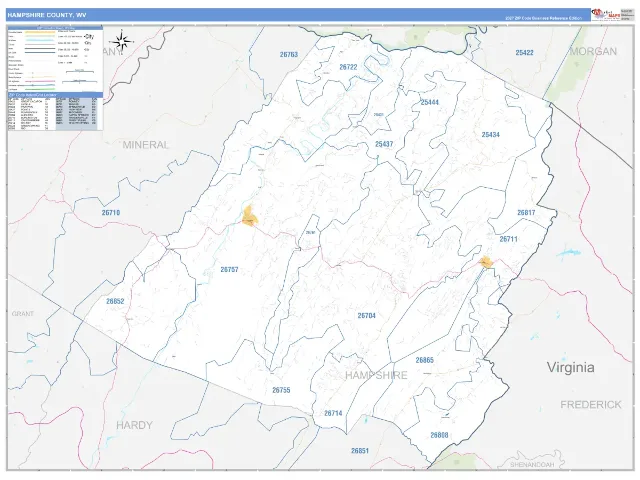Click ZIP code label 25434
Viewport: 640px width, 480px height.
[491, 134]
